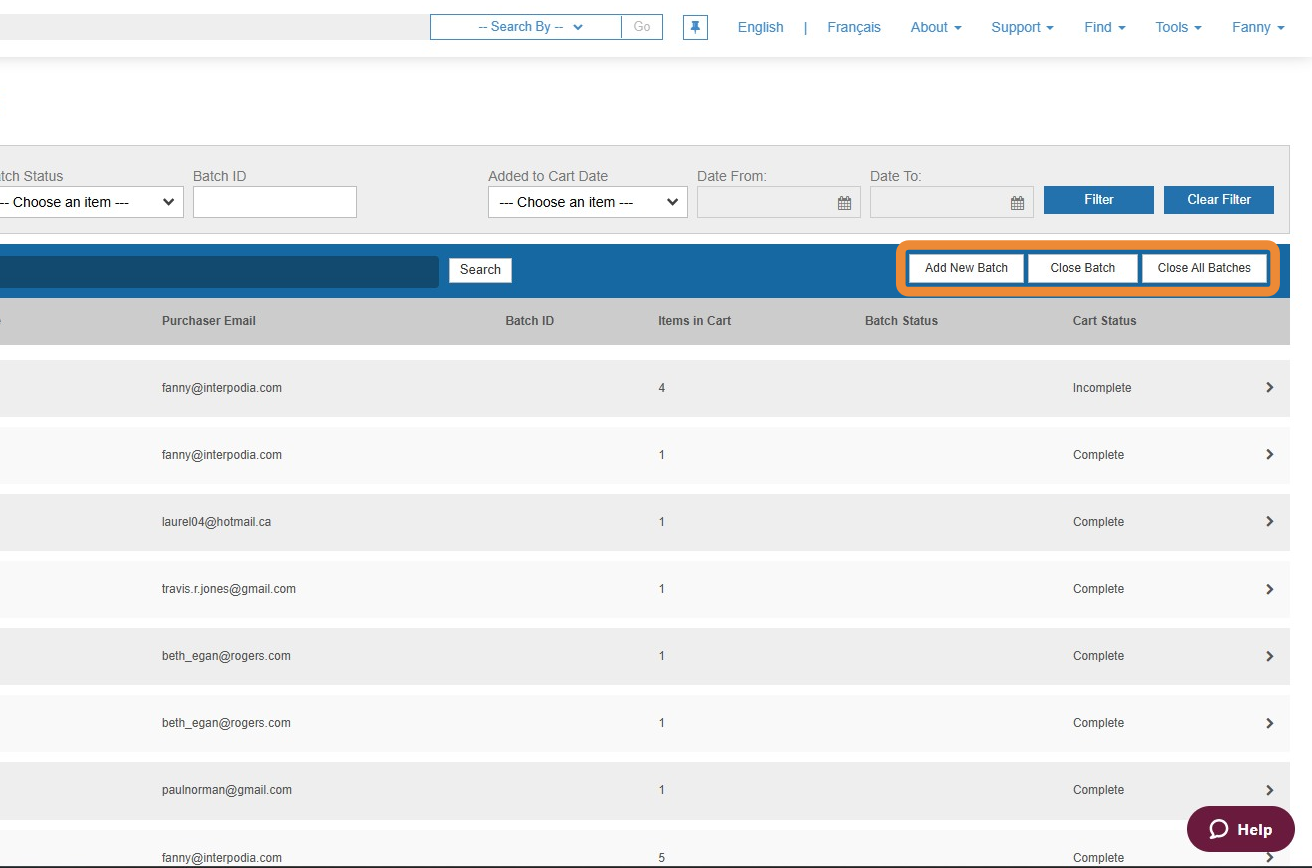
Task: Open paulnorman@gmail.com row chevron
Action: coord(1269,790)
